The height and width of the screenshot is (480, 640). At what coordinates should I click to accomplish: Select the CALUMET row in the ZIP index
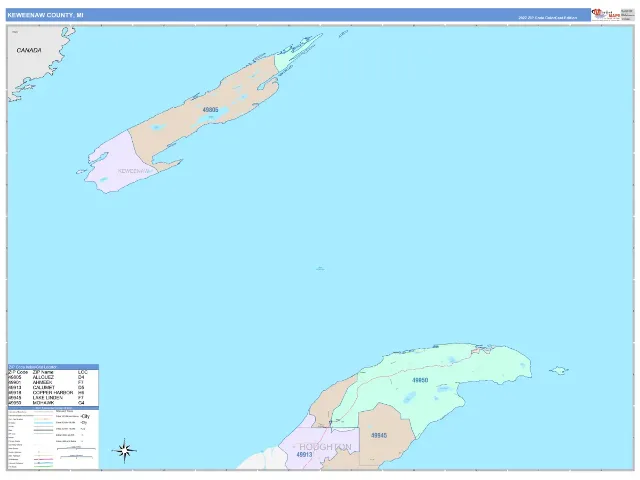click(53, 387)
